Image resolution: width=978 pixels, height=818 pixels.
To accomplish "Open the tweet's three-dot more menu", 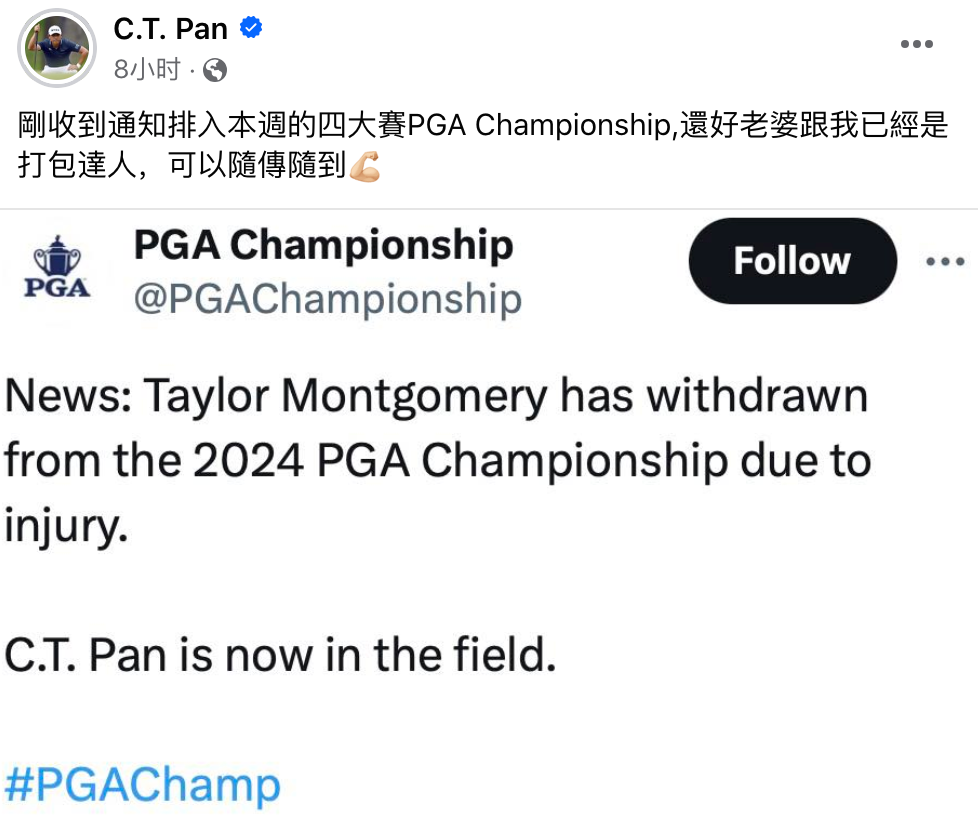I will 944,262.
